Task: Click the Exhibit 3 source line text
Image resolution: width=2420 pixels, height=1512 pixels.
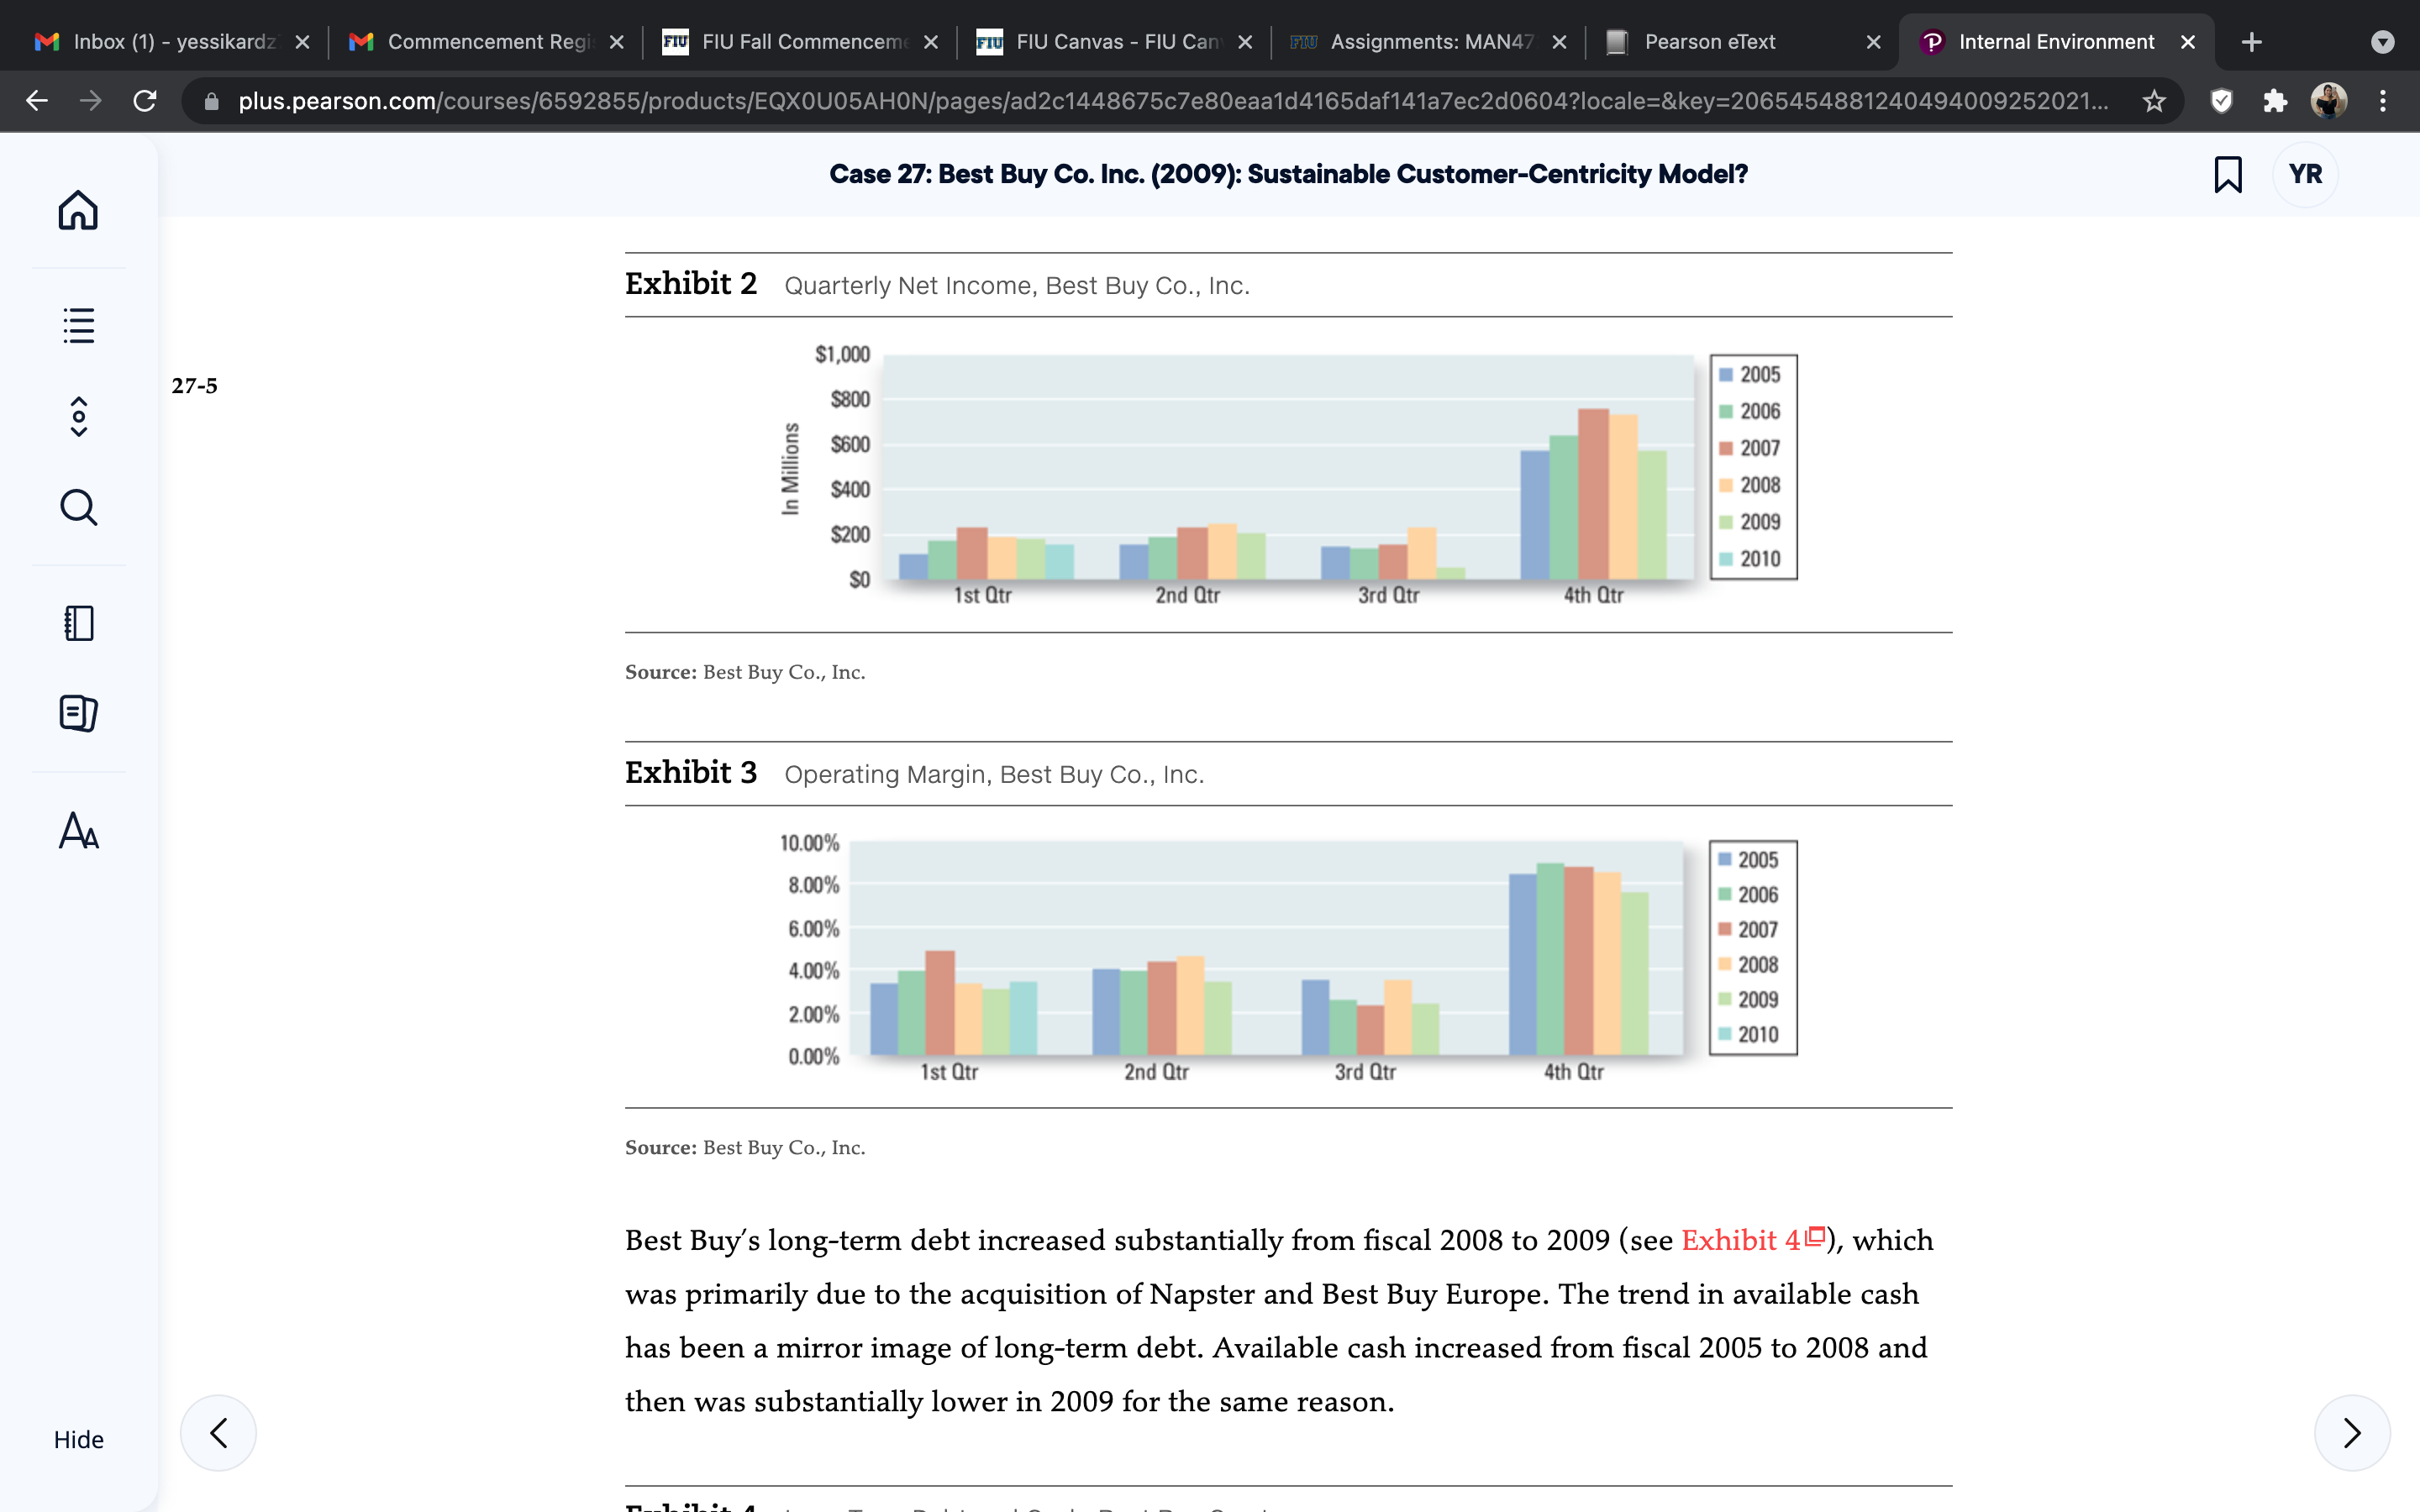Action: tap(745, 1147)
